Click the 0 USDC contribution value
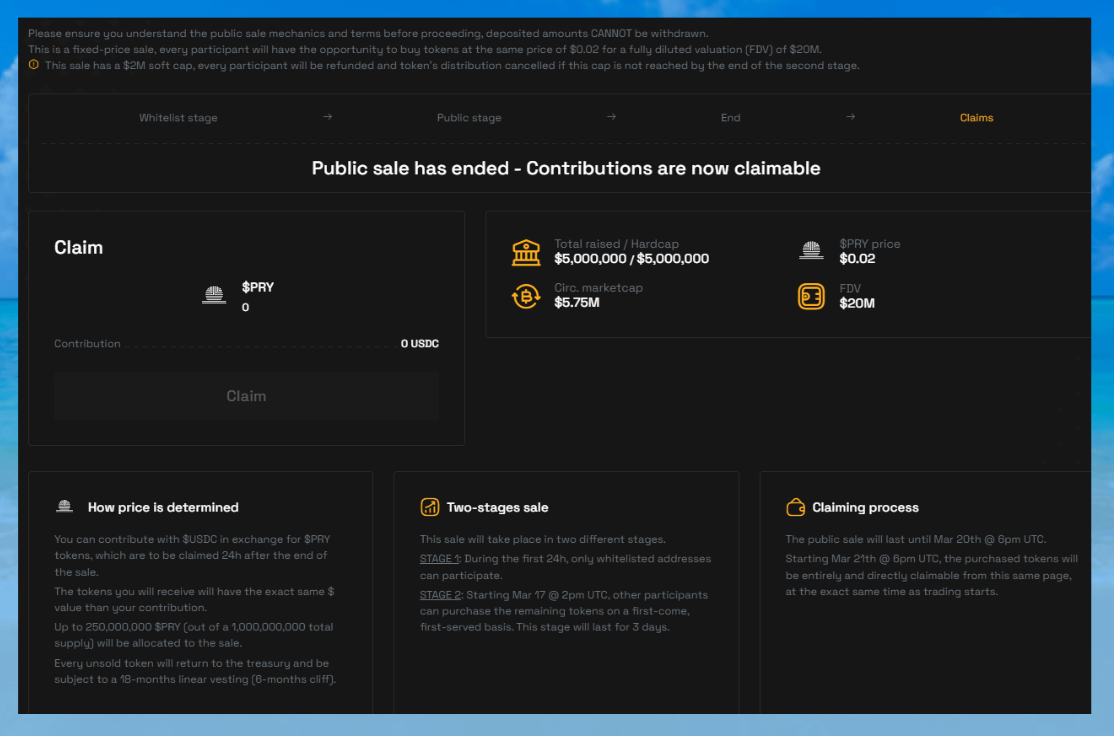The width and height of the screenshot is (1114, 736). (419, 344)
